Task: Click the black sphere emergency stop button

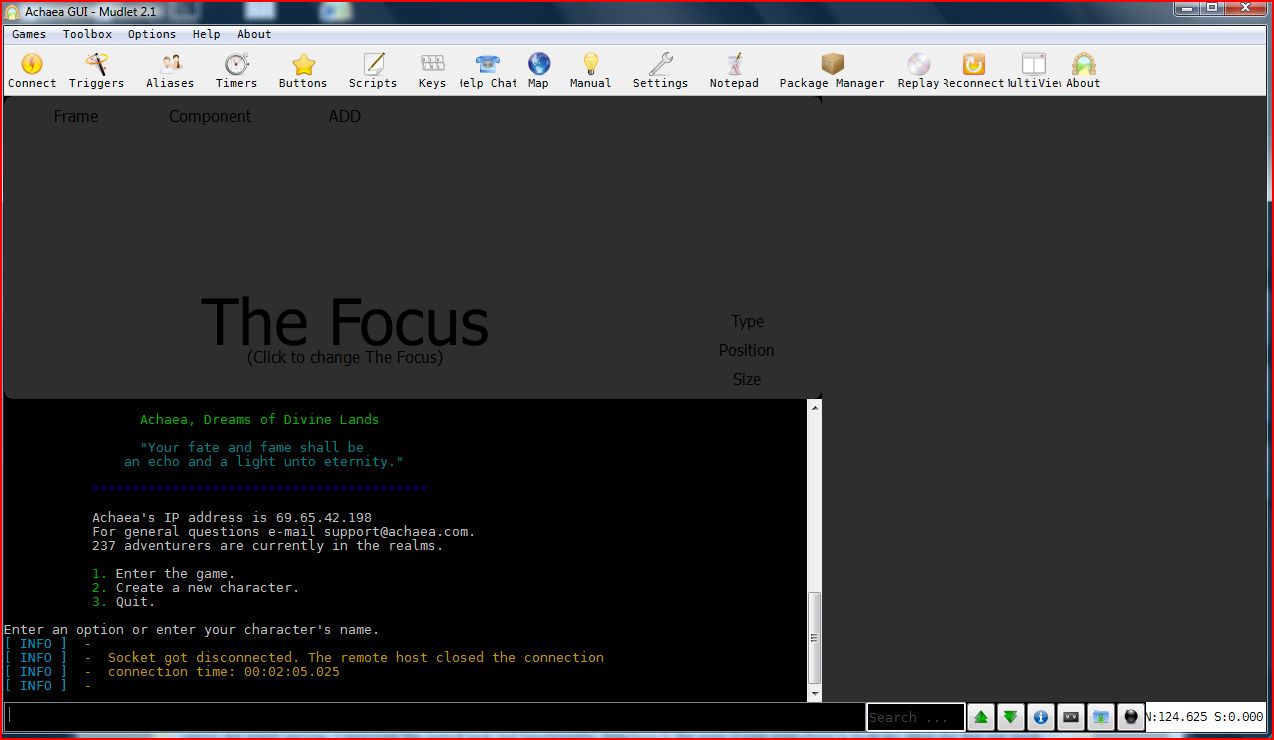Action: 1130,717
